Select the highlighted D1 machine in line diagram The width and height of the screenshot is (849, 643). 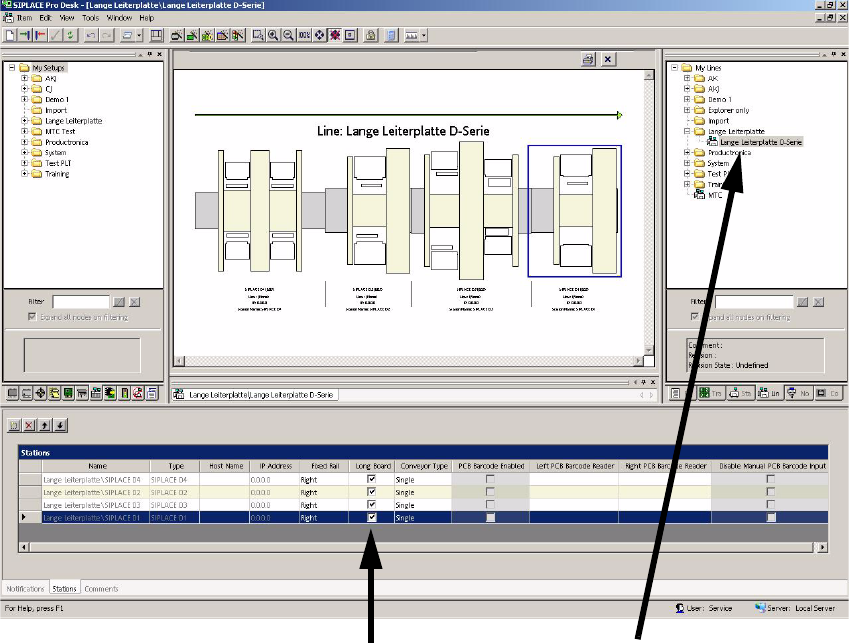[574, 211]
